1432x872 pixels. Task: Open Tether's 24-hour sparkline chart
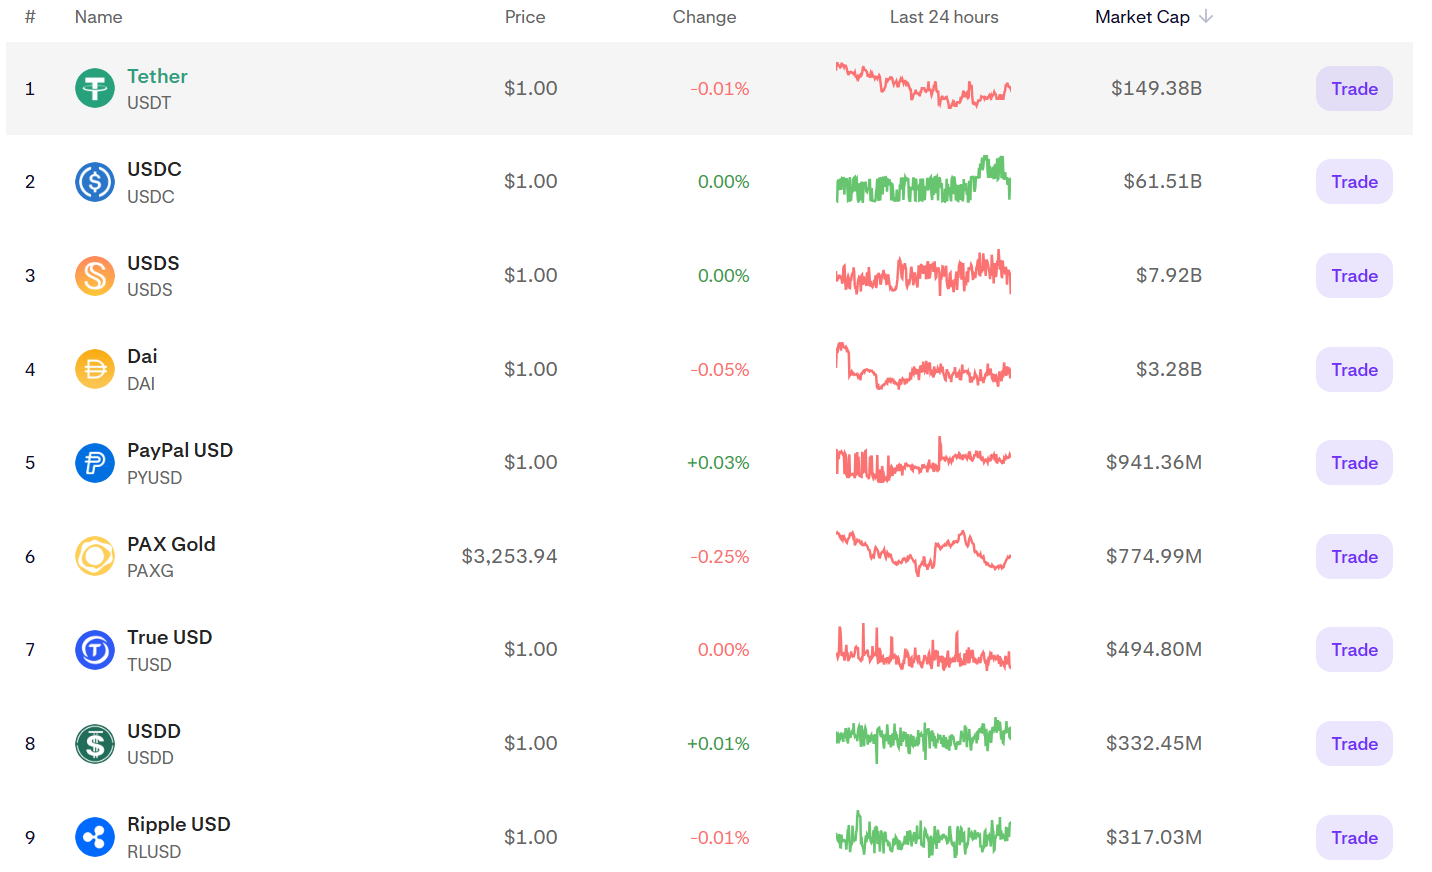(923, 85)
